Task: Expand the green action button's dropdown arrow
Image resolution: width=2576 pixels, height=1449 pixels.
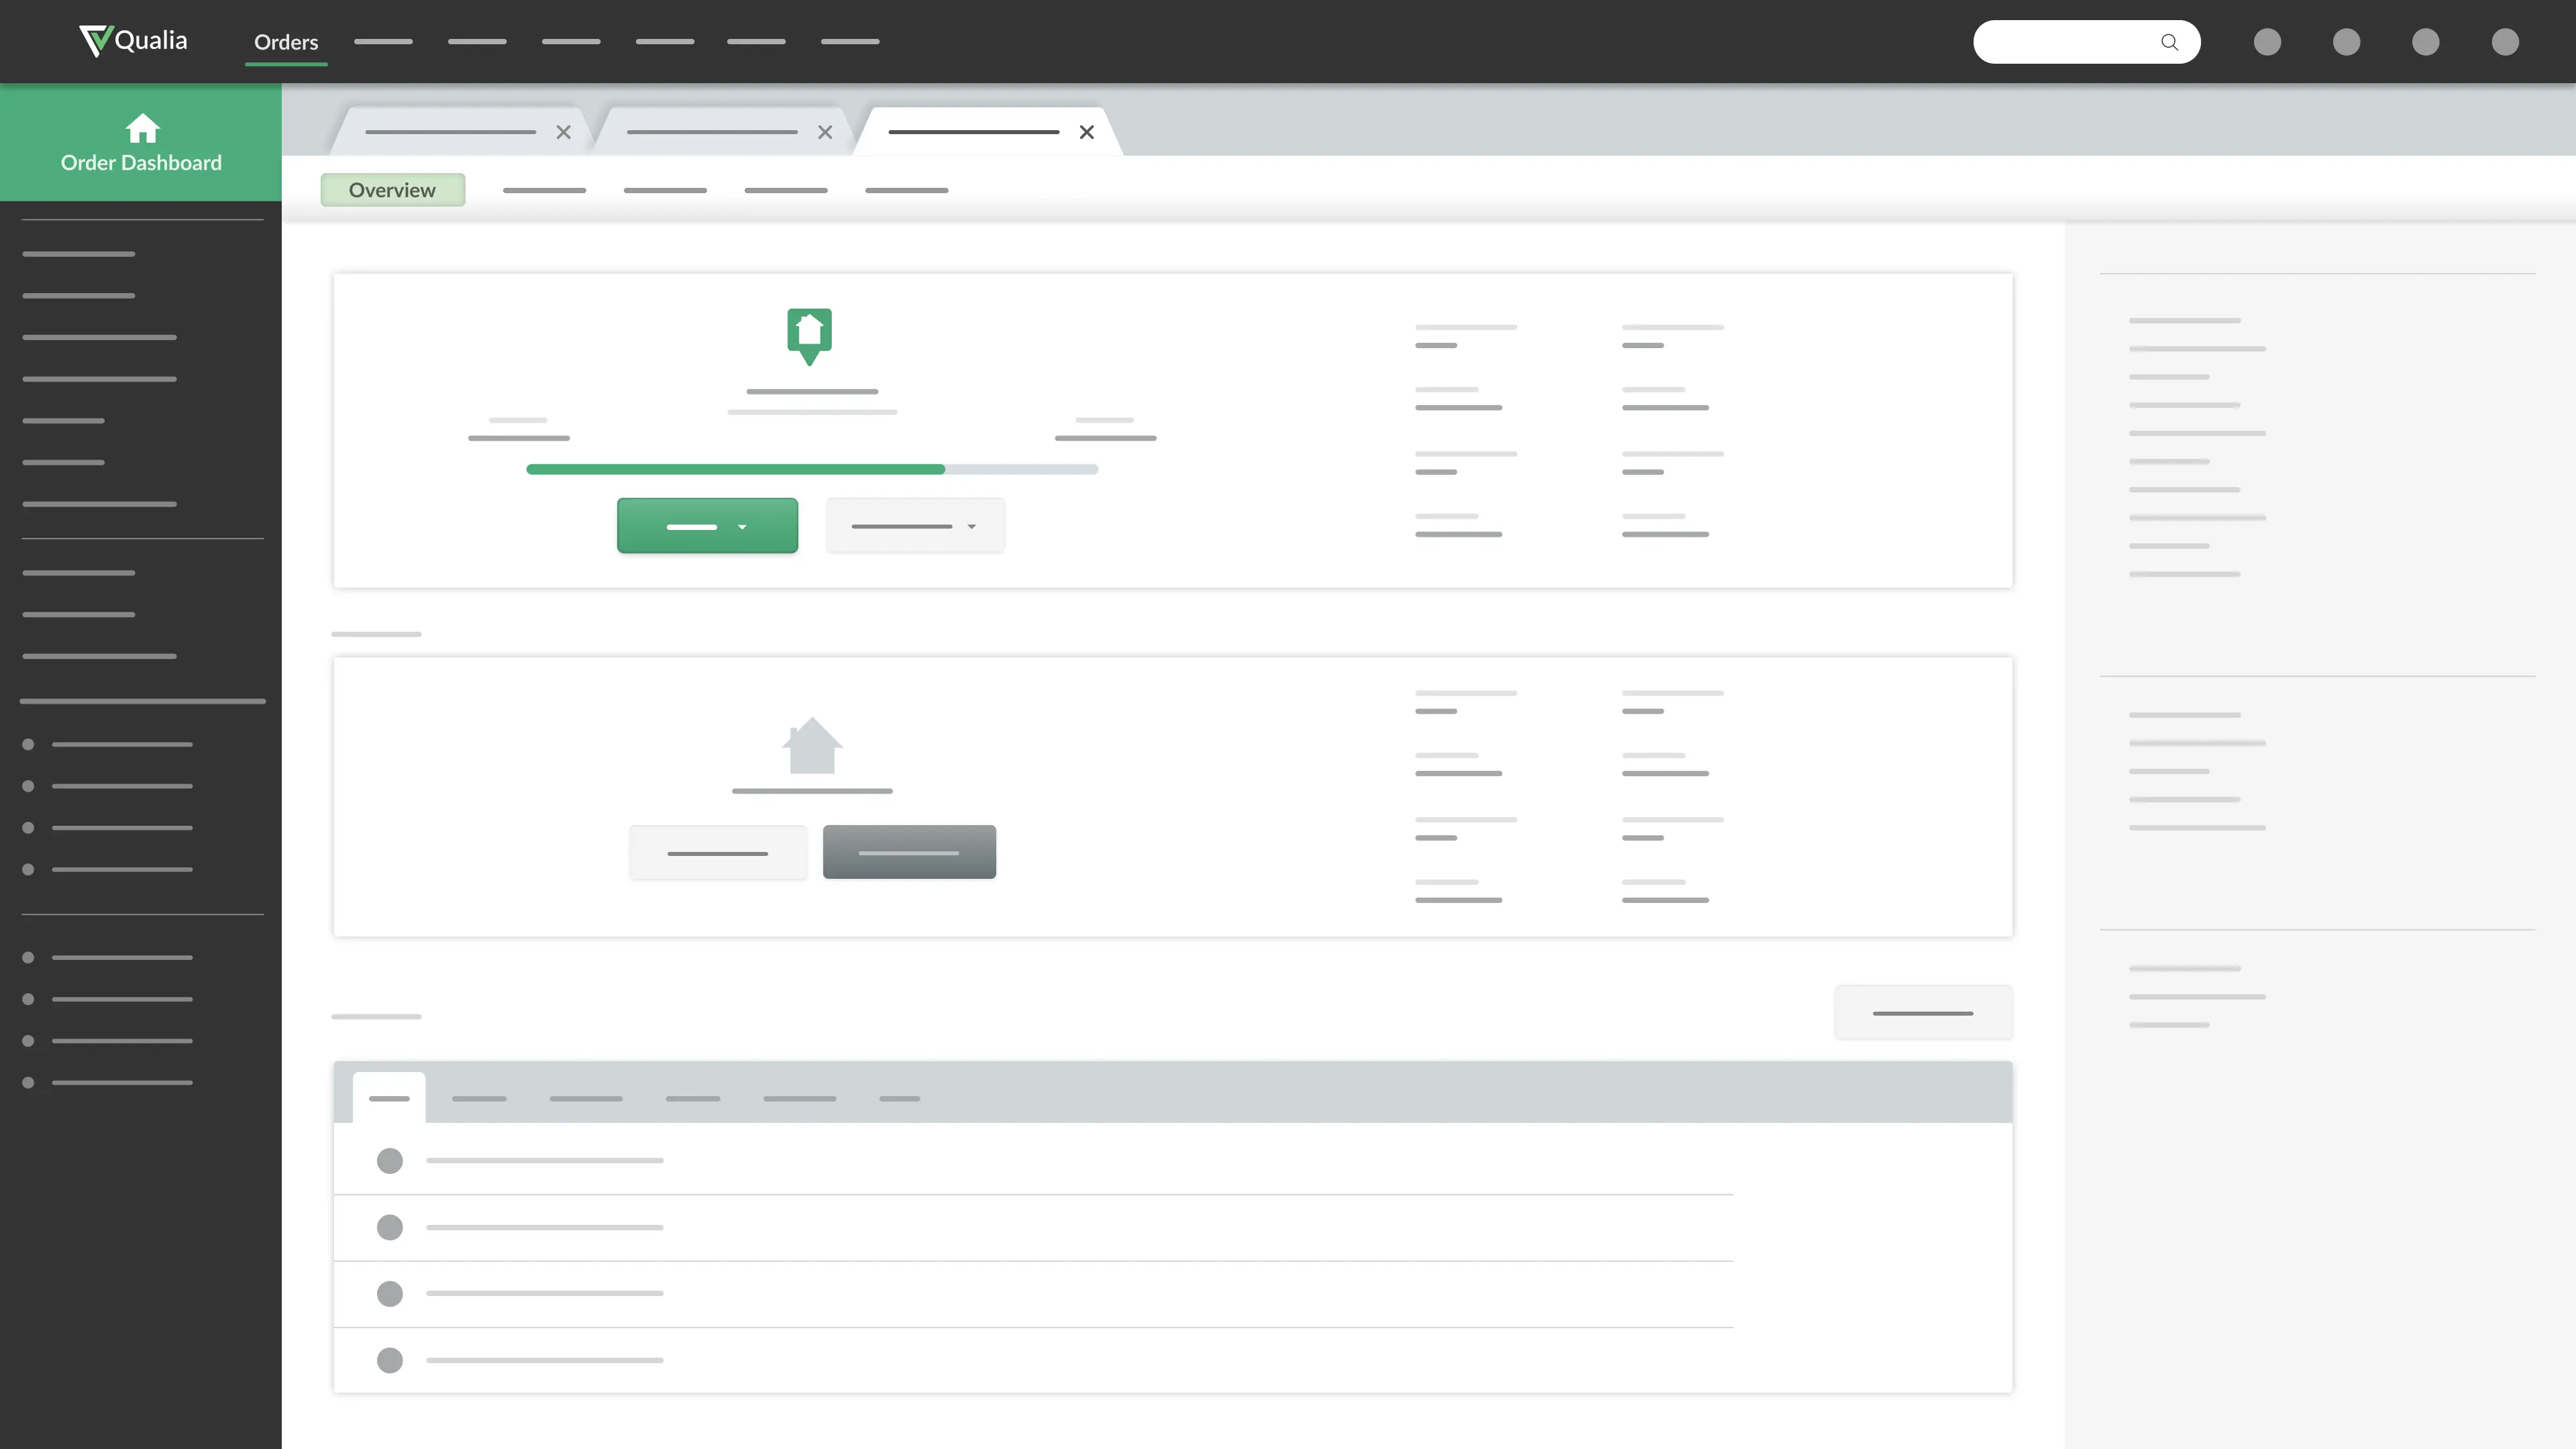Action: pos(742,526)
